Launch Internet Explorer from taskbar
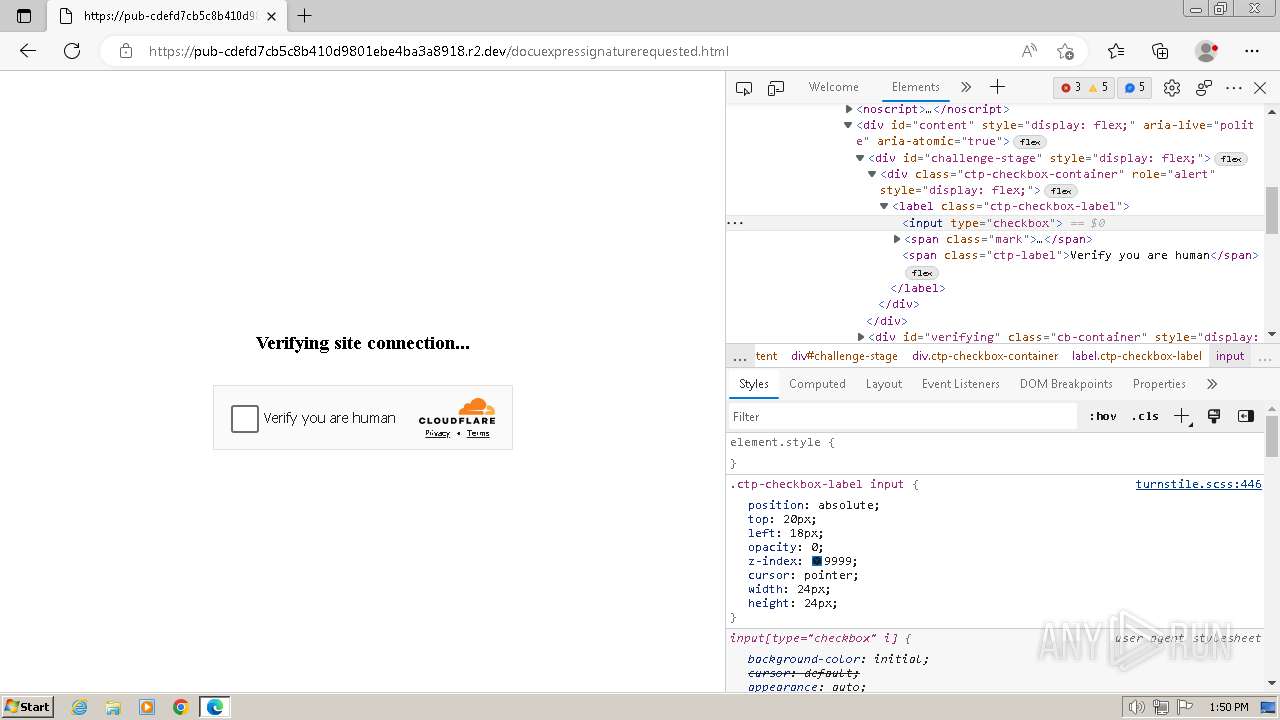1280x720 pixels. coord(80,707)
